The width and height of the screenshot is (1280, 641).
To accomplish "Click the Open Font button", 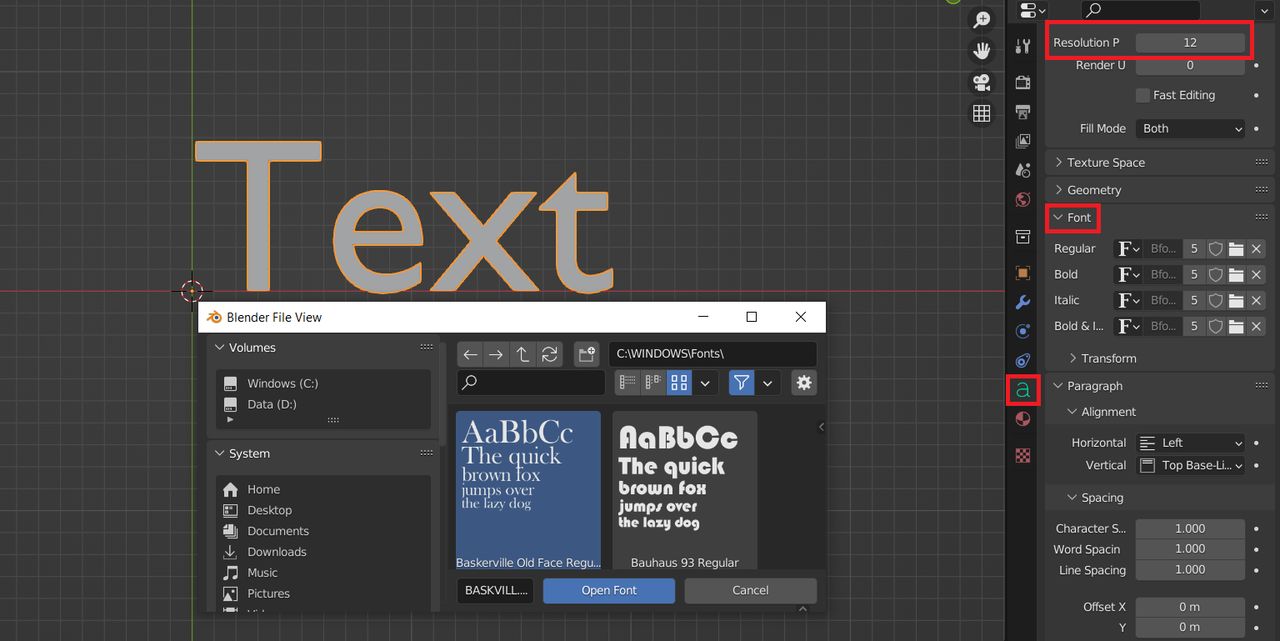I will pyautogui.click(x=608, y=590).
